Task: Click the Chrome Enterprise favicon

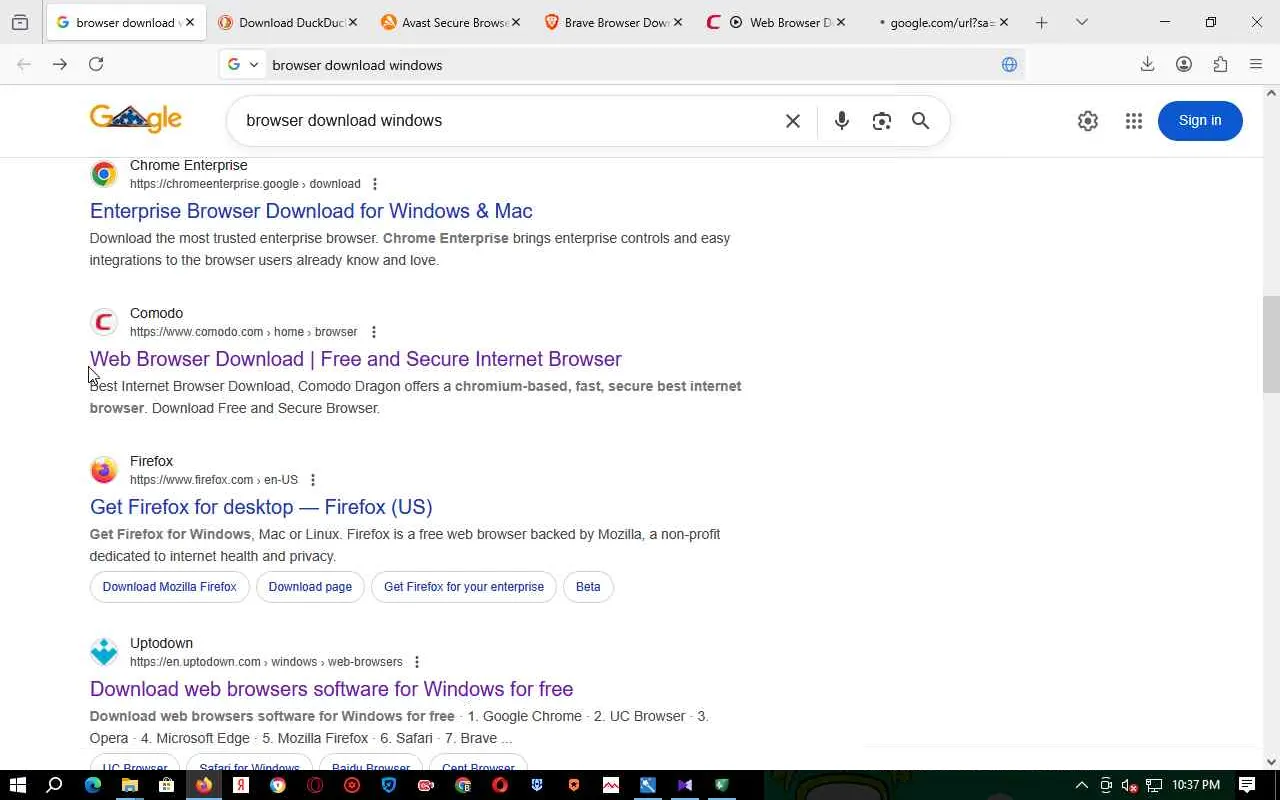Action: point(104,174)
